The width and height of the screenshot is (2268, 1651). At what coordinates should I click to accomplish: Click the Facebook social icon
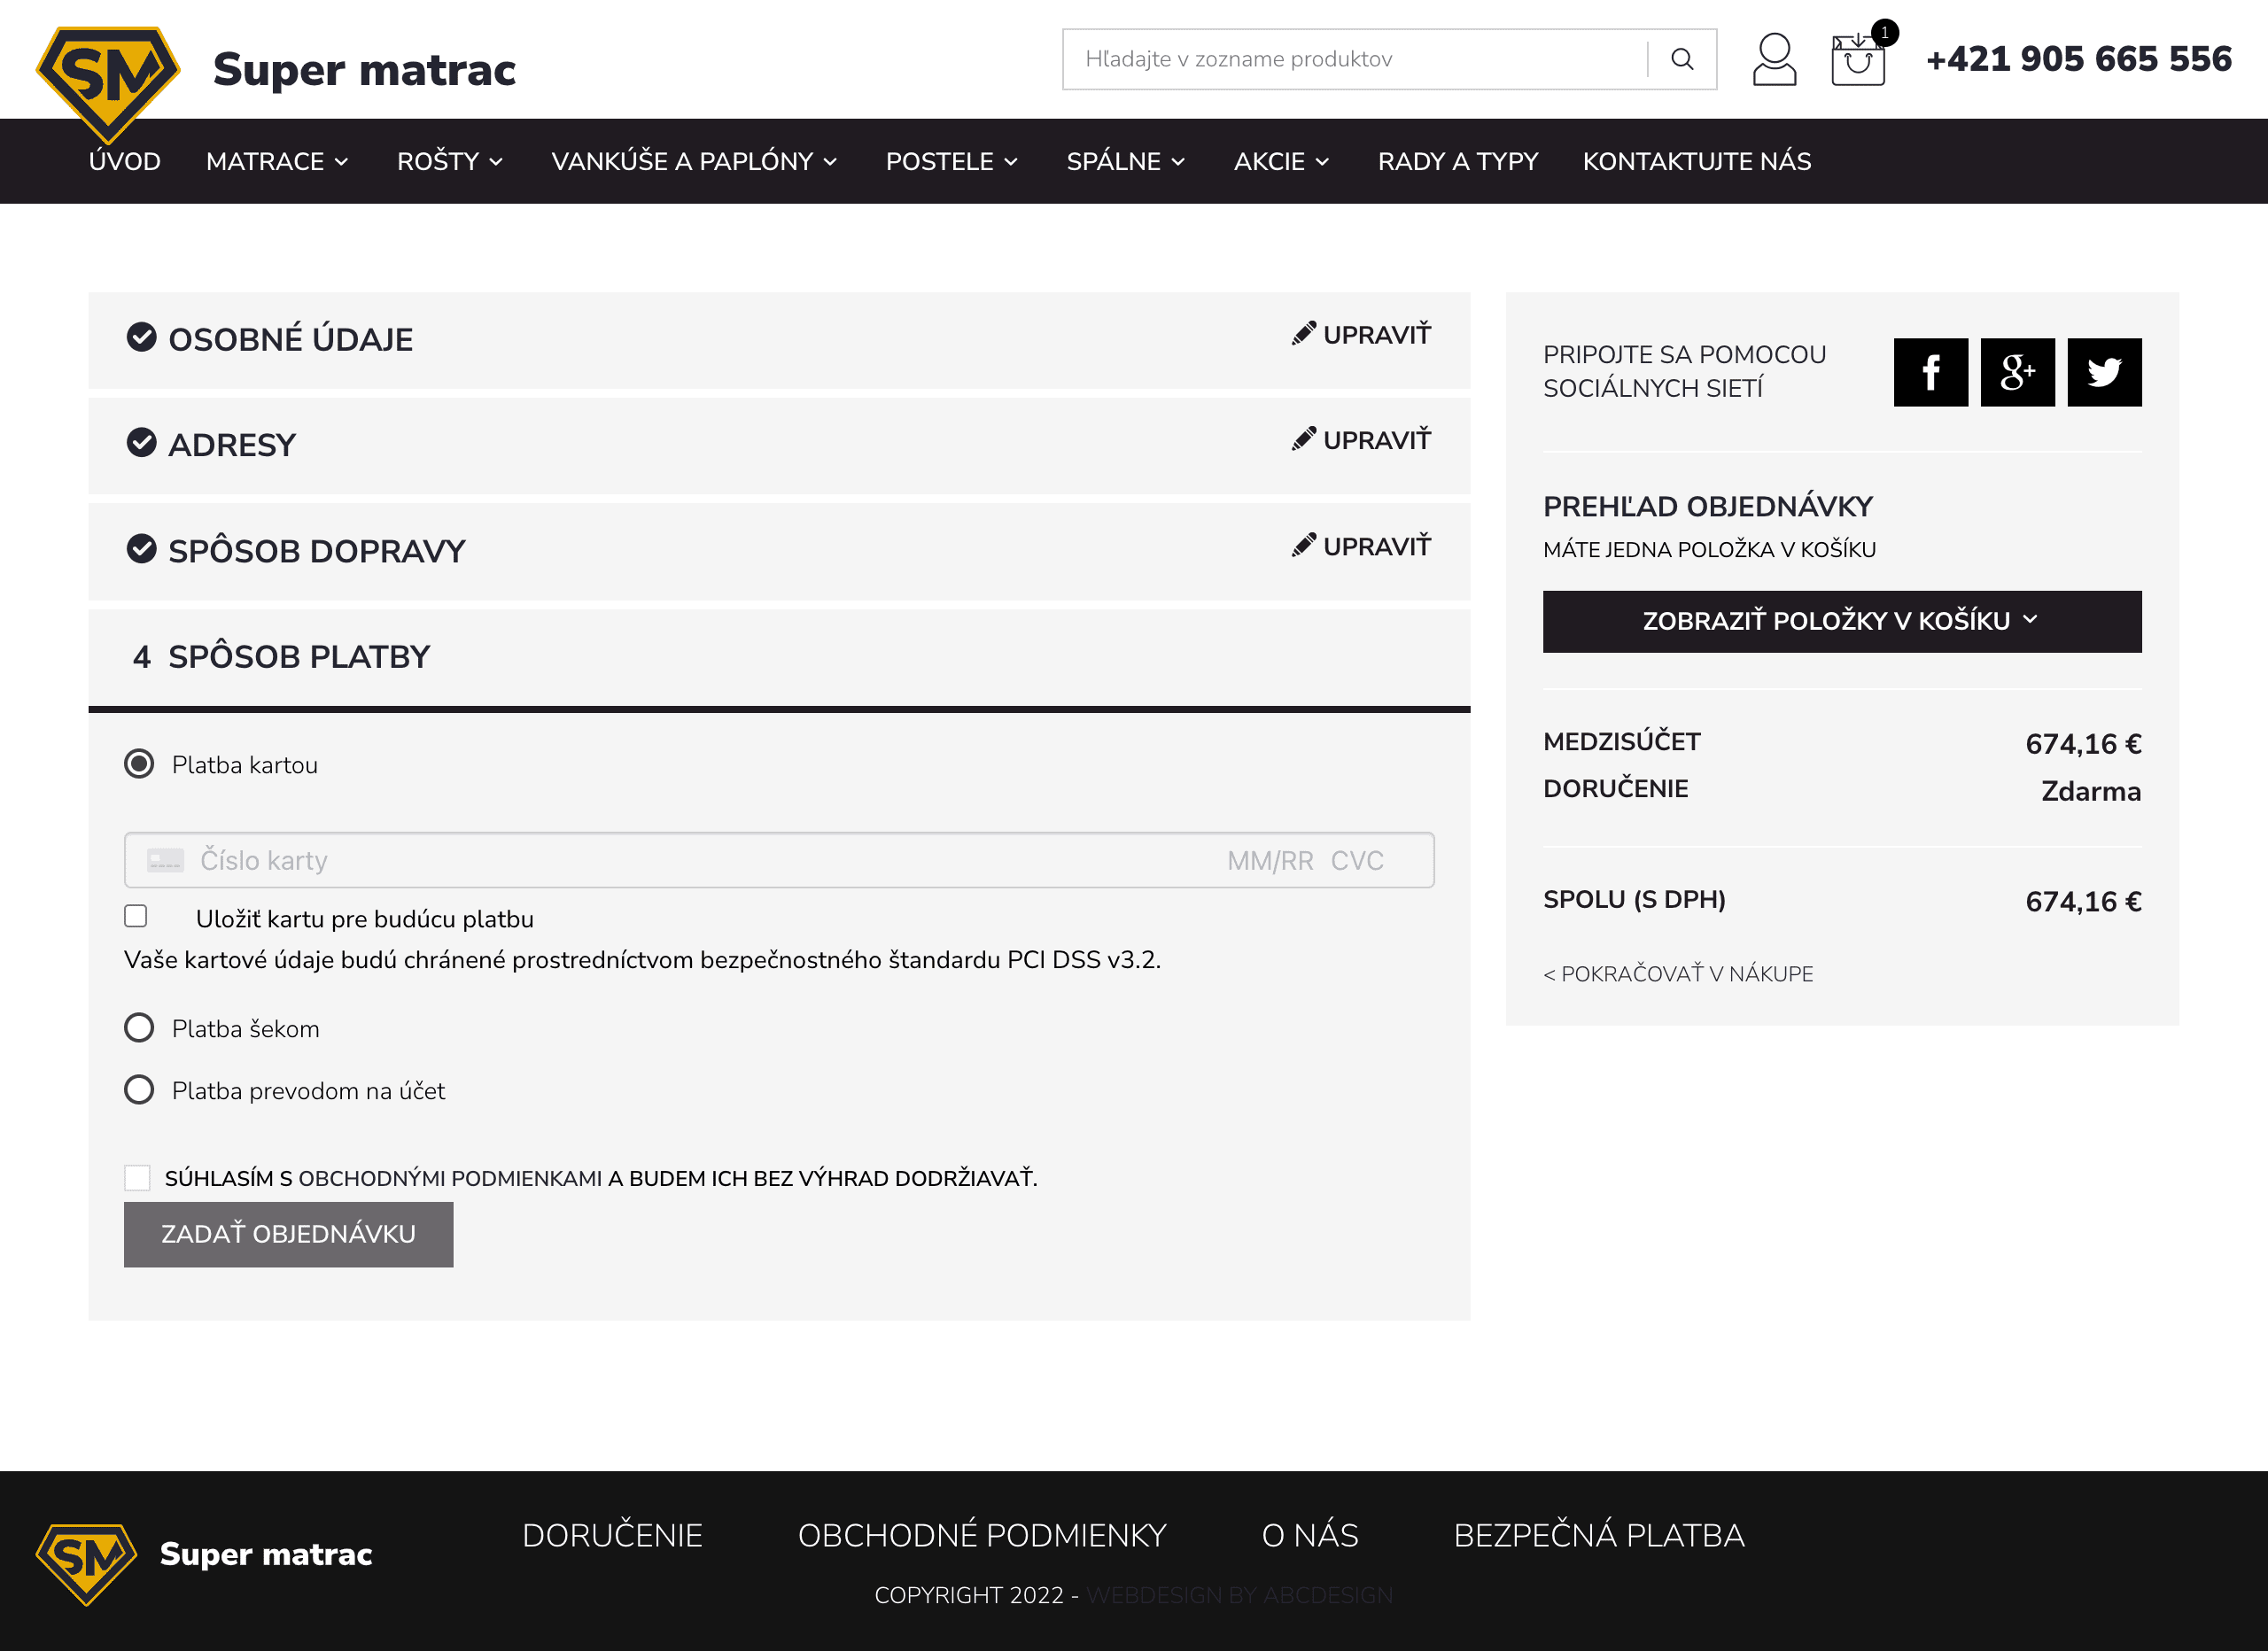(1930, 371)
